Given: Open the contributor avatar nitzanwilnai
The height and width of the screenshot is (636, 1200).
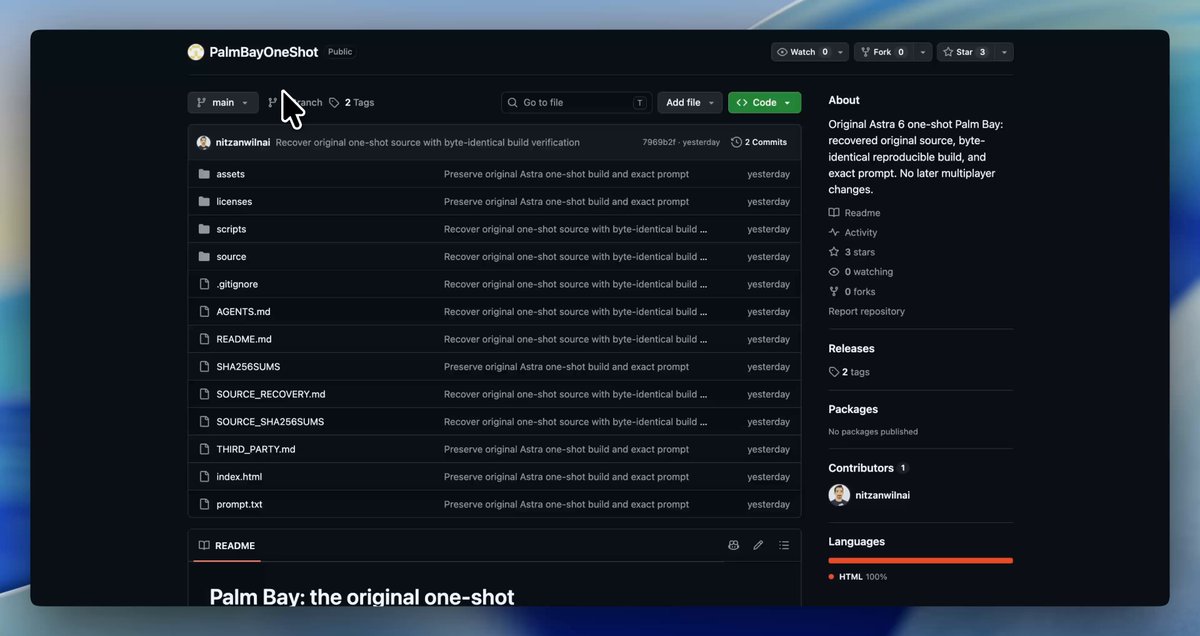Looking at the screenshot, I should (x=839, y=495).
